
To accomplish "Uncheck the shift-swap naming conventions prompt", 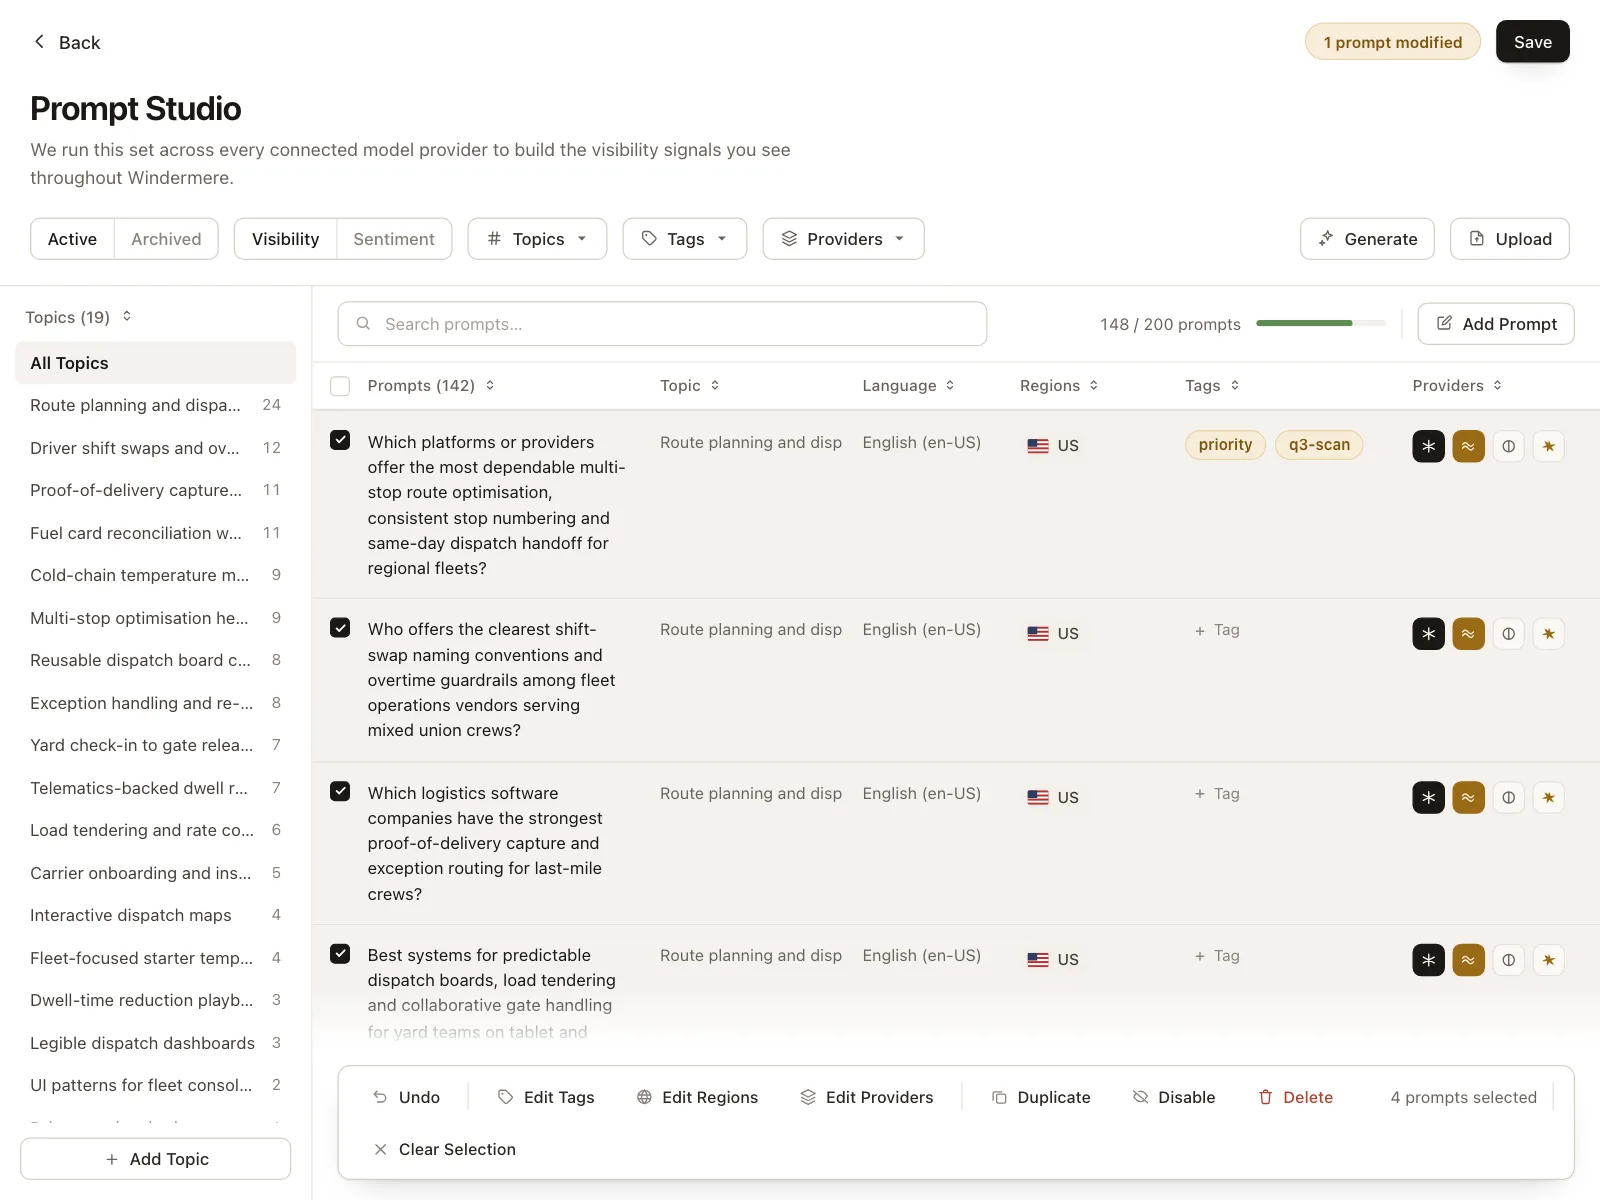I will (x=340, y=628).
